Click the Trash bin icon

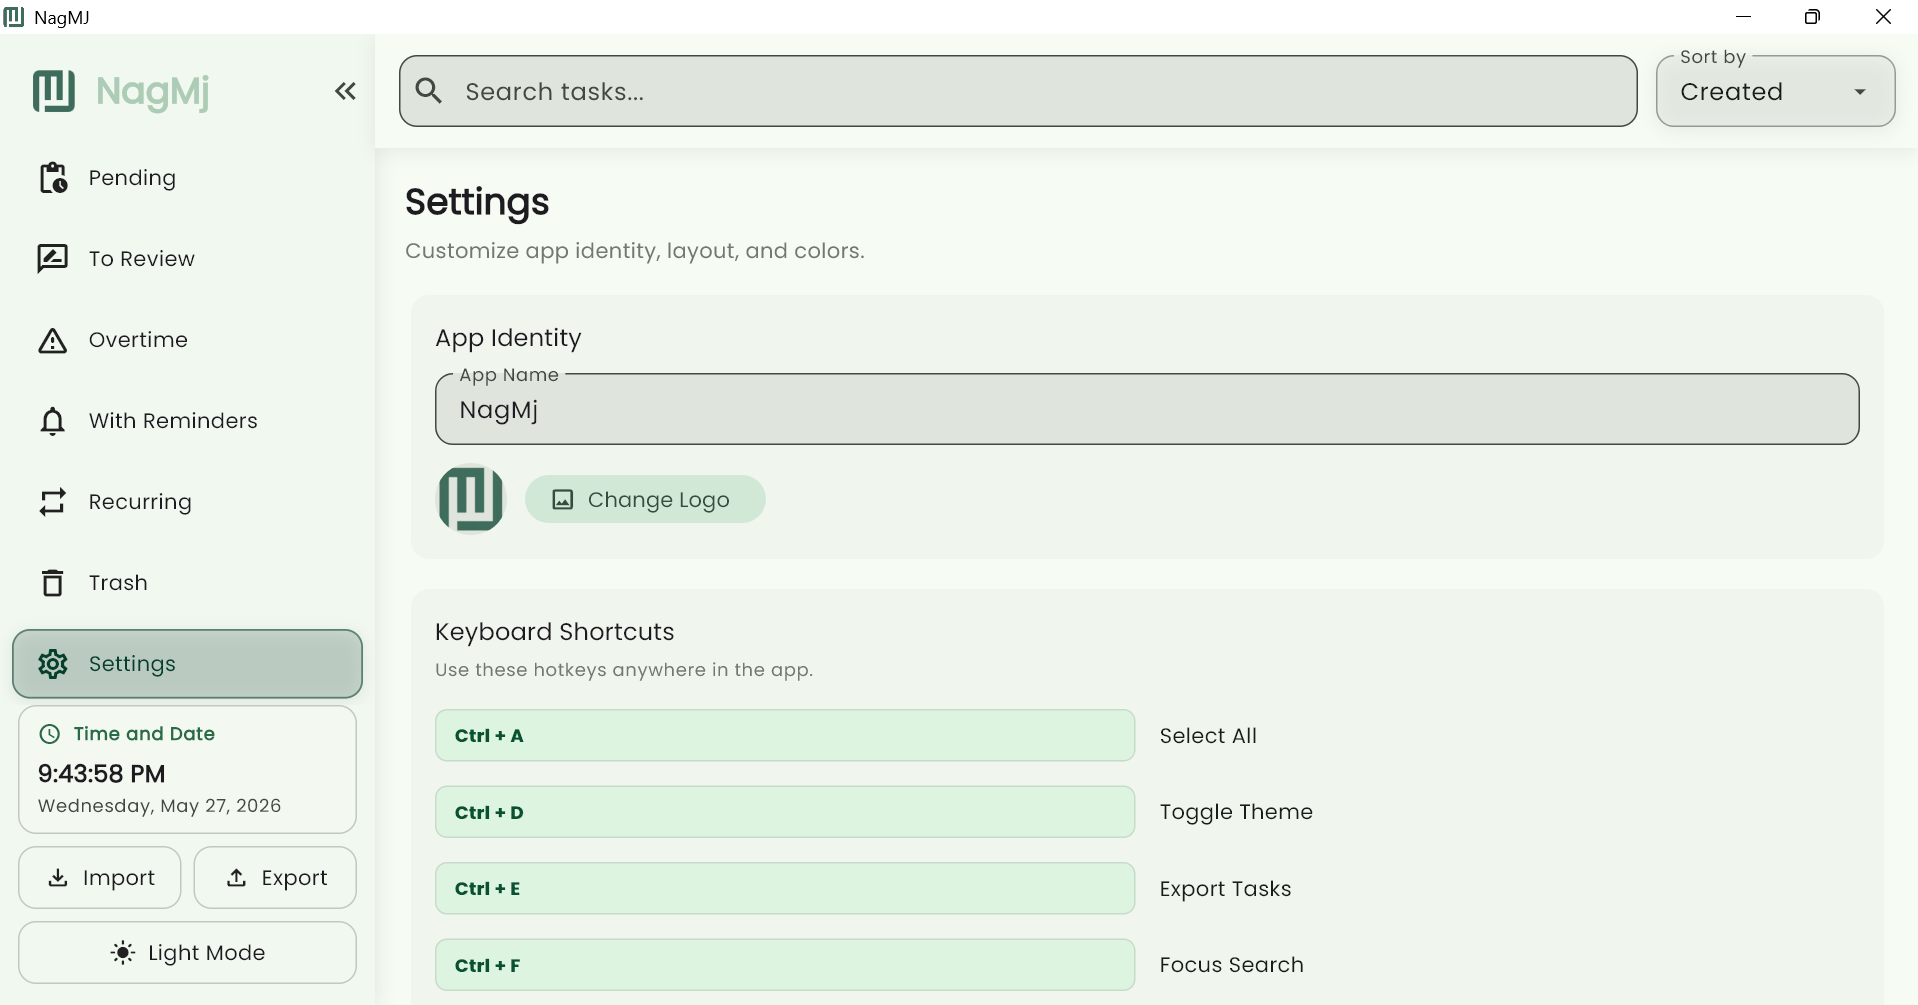(53, 583)
